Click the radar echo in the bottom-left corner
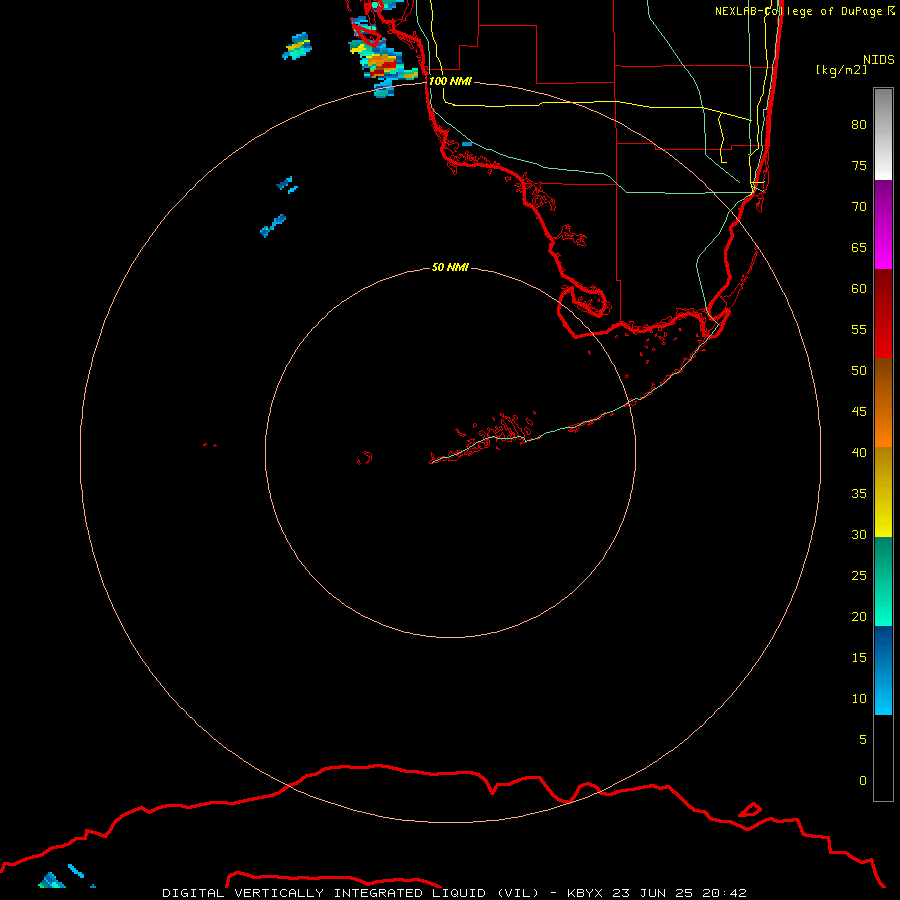Viewport: 900px width, 900px height. coord(52,880)
